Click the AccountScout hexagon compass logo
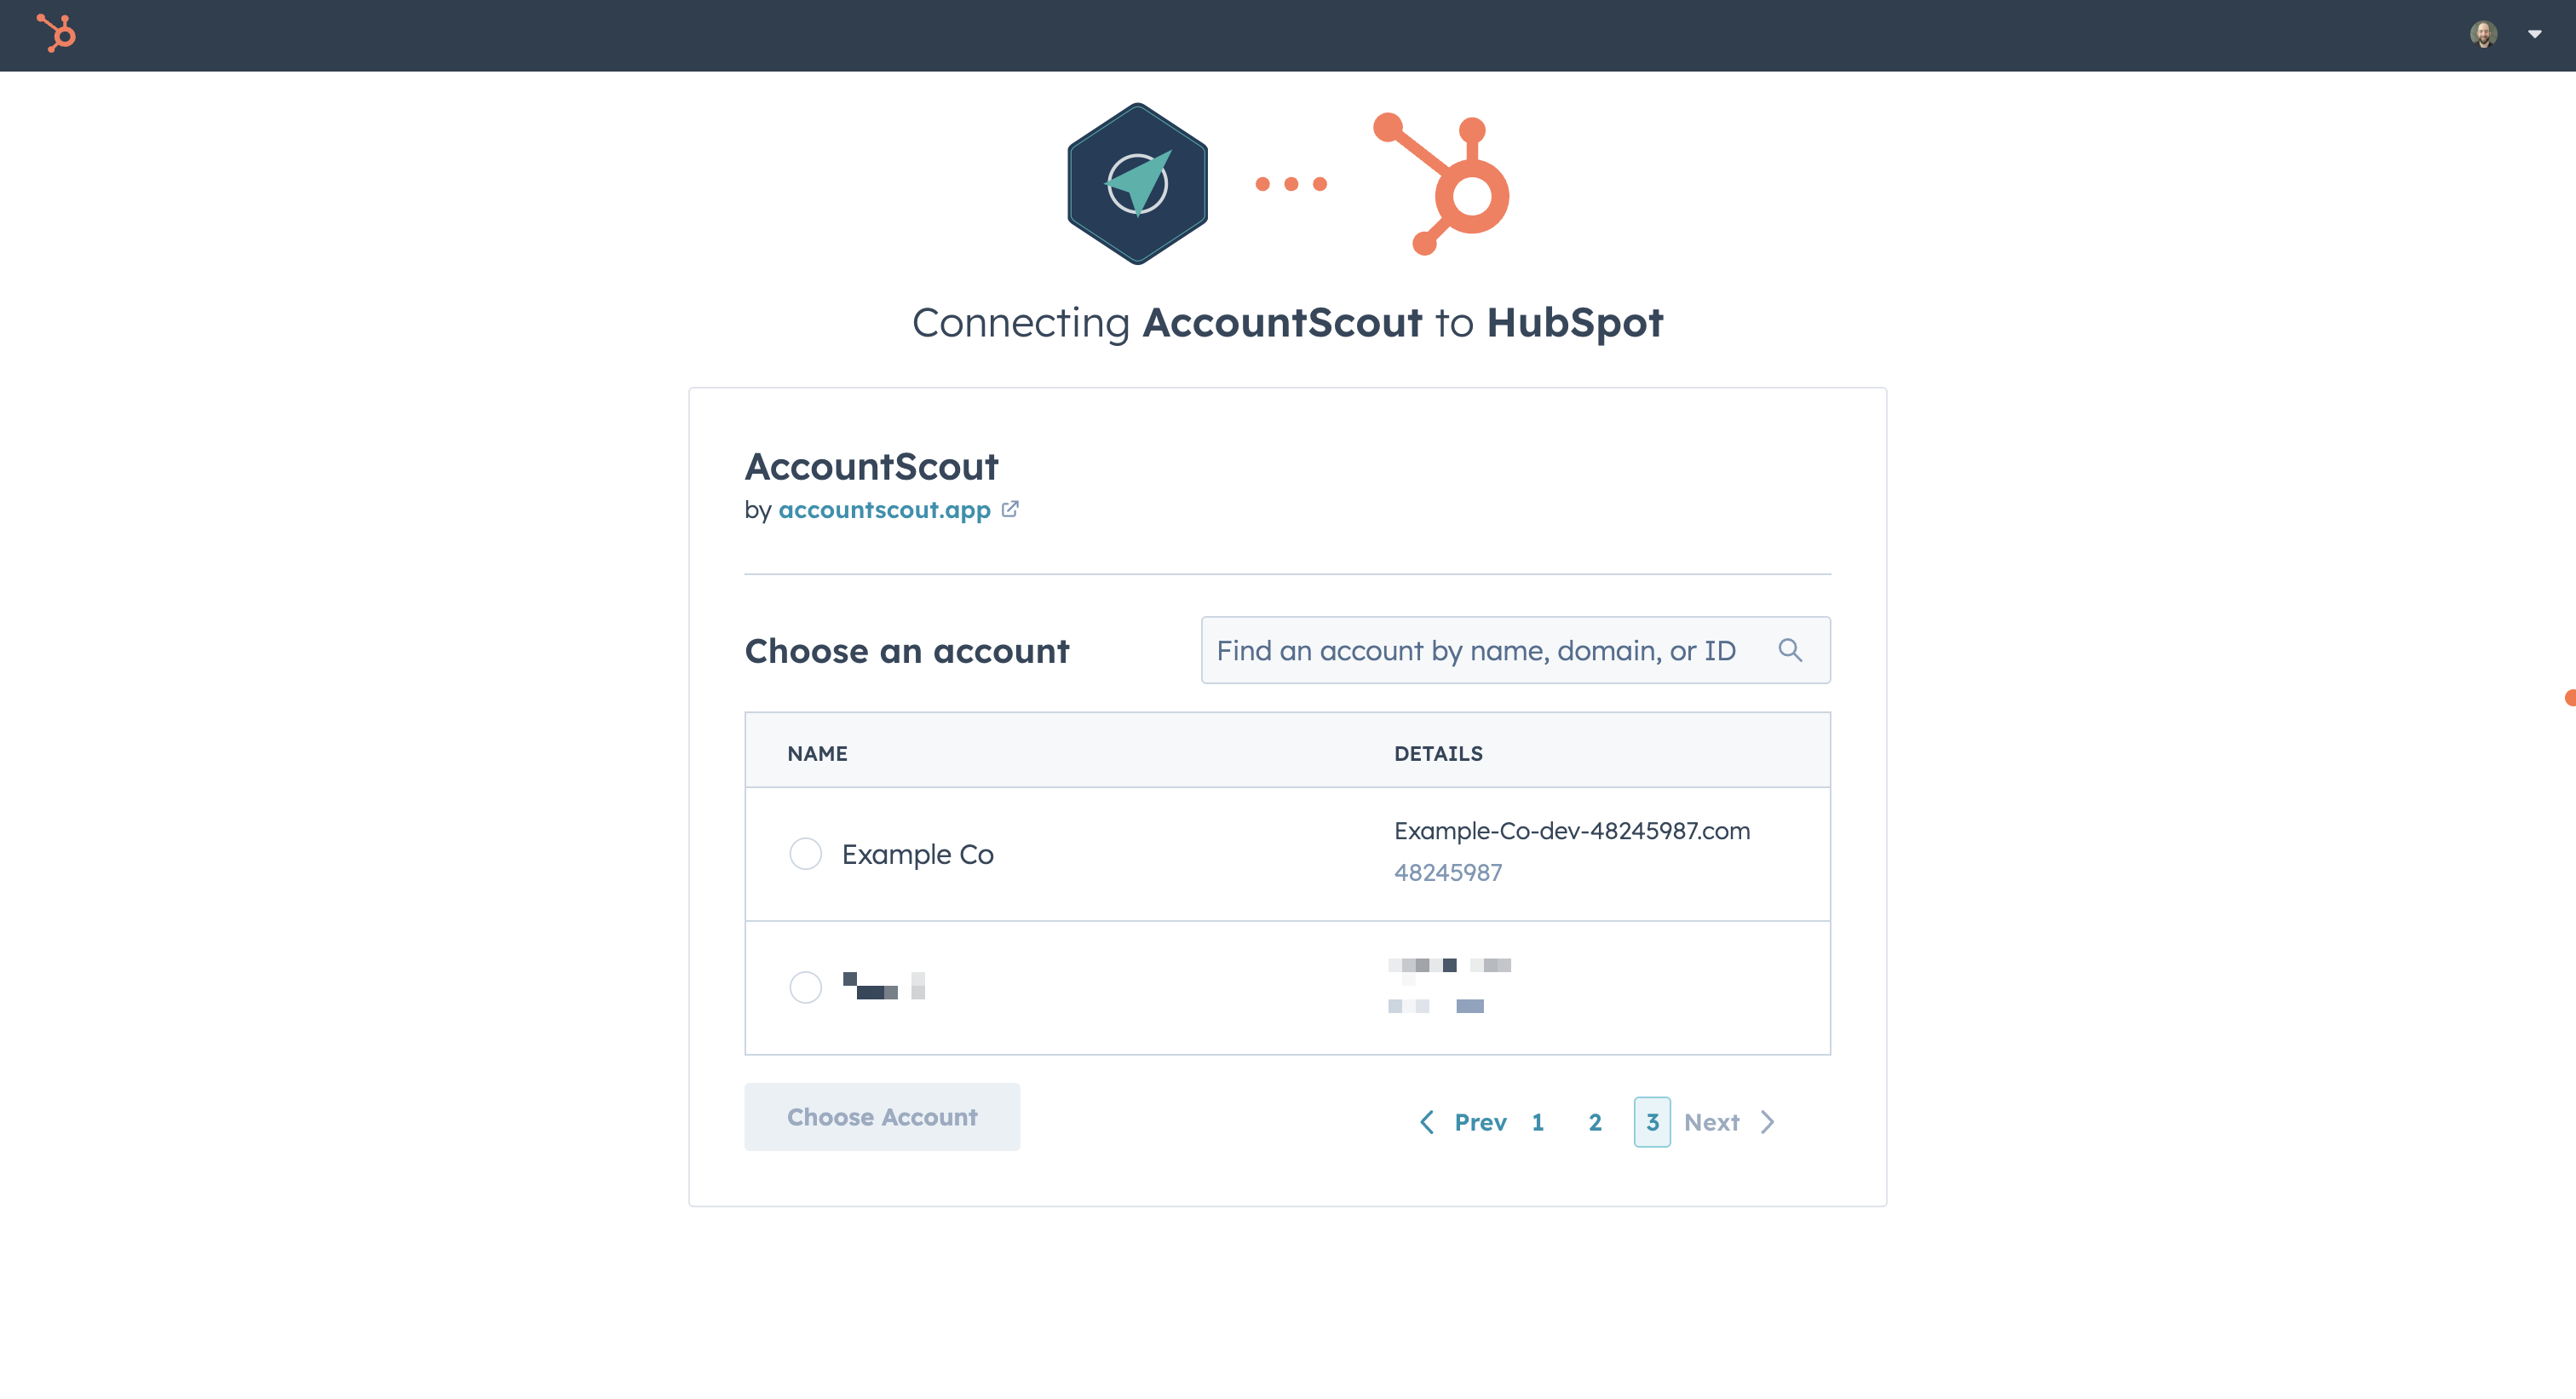Screen dimensions: 2576x1399 point(1137,184)
